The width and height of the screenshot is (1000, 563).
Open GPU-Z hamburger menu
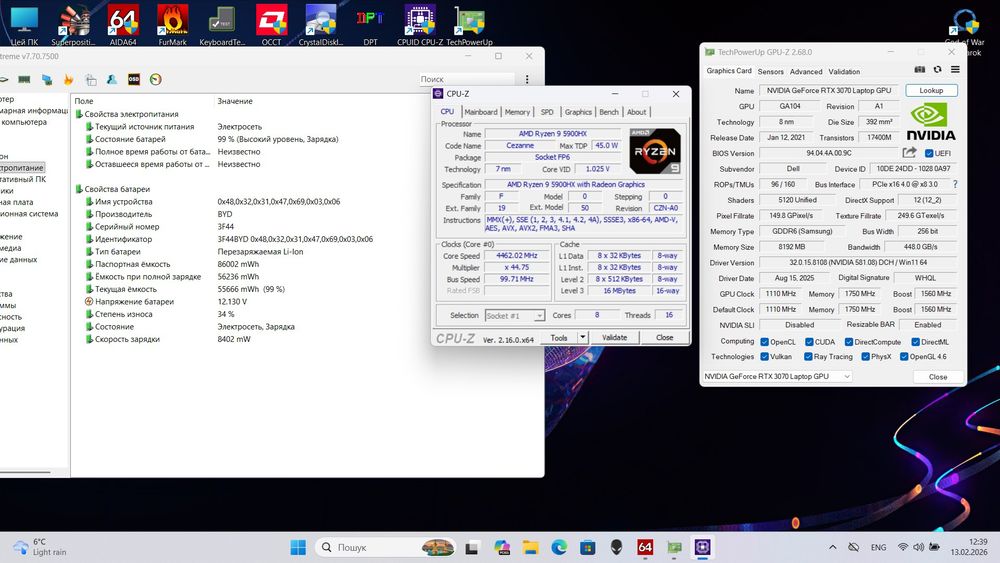click(955, 69)
